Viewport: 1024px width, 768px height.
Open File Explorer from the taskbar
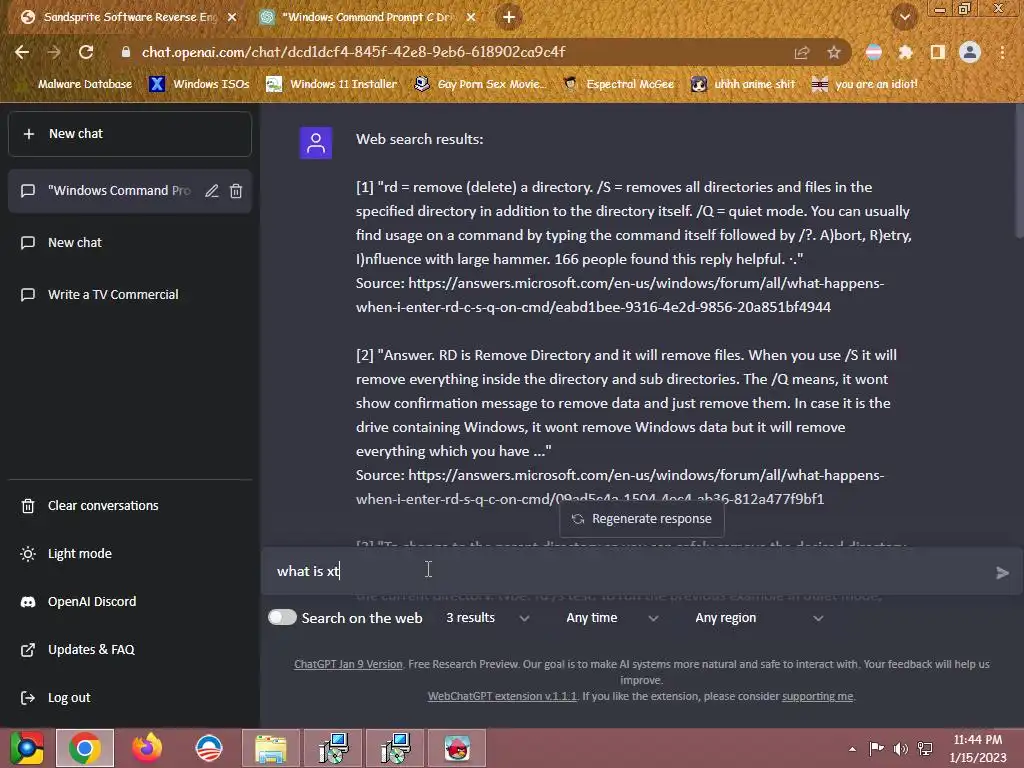click(x=271, y=748)
